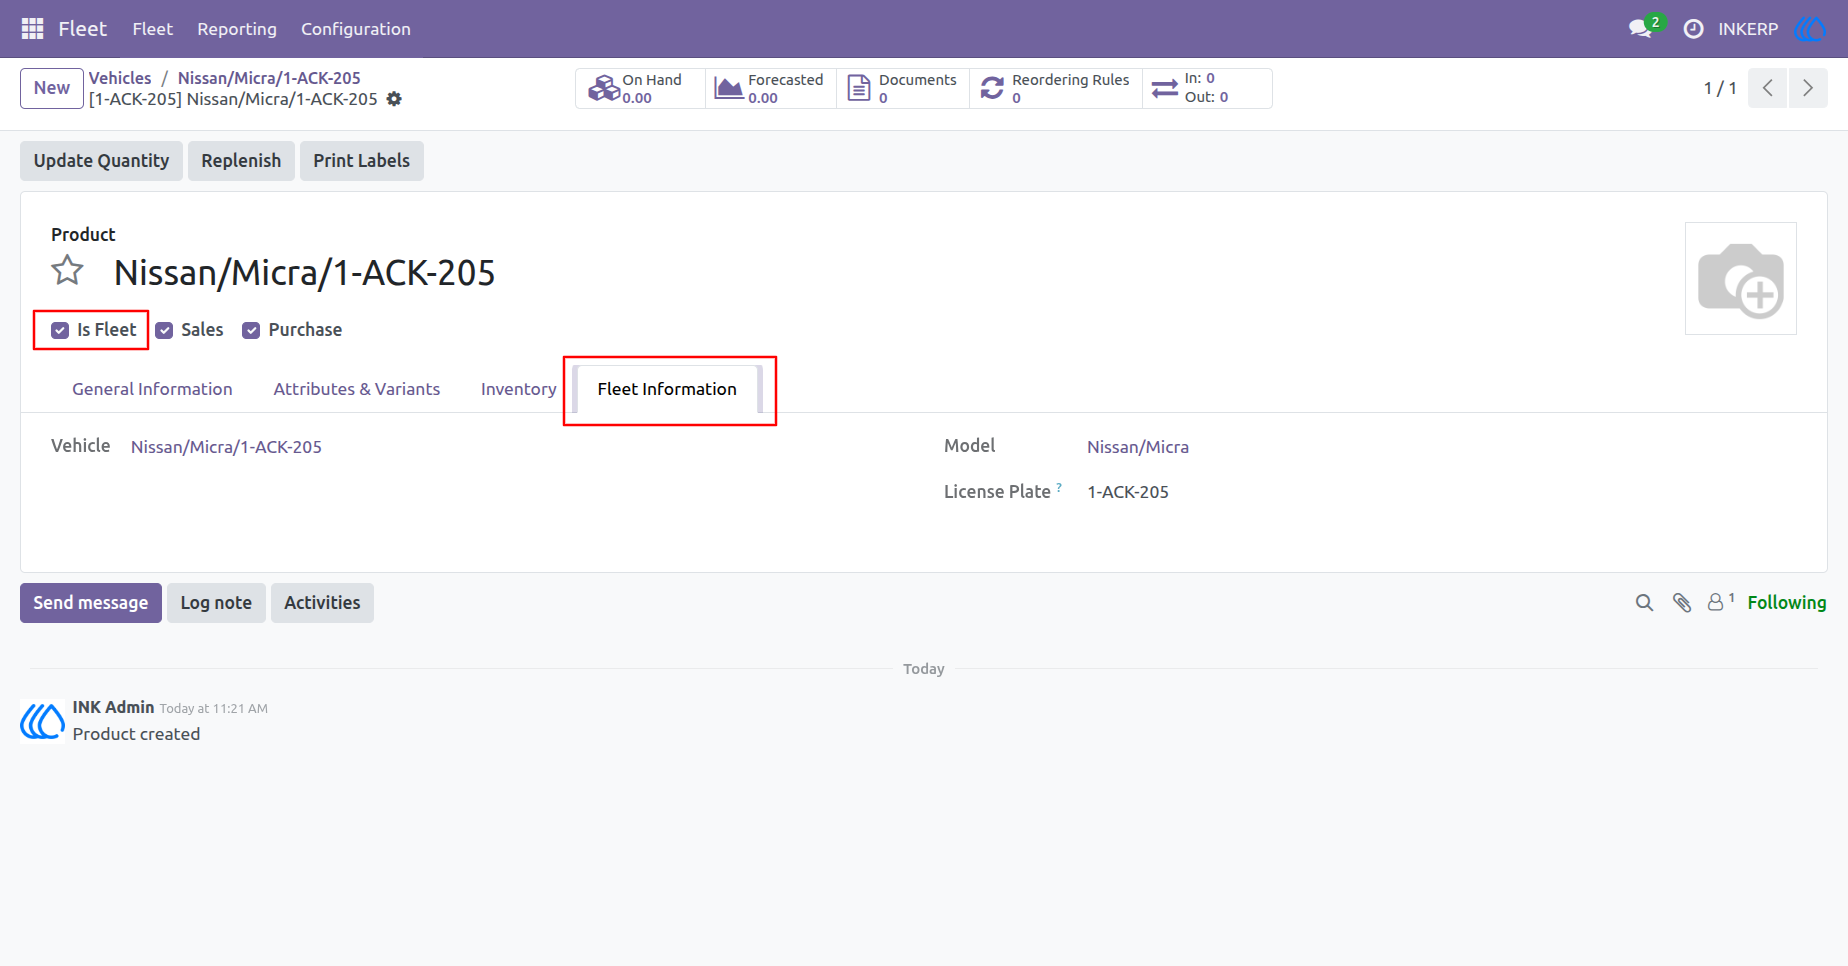
Task: Open Nissan/Micra/1-ACK-205 breadcrumb link
Action: point(269,78)
